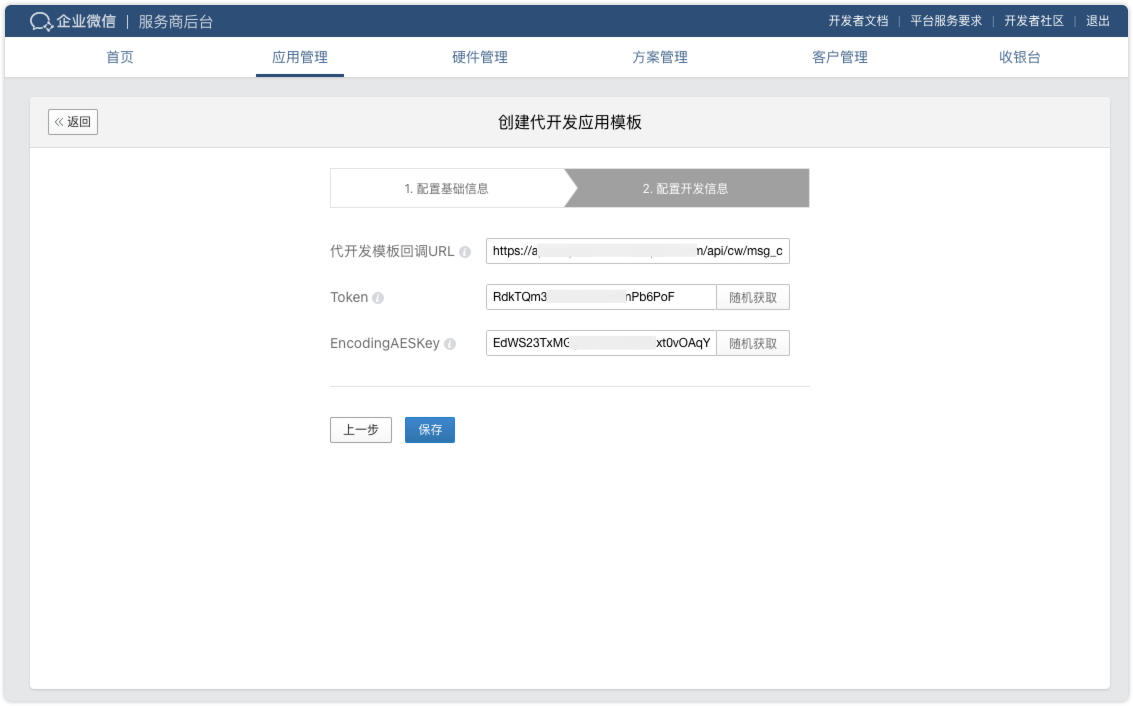This screenshot has width=1133, height=706.
Task: Open 开发者文档 link in header
Action: [858, 21]
